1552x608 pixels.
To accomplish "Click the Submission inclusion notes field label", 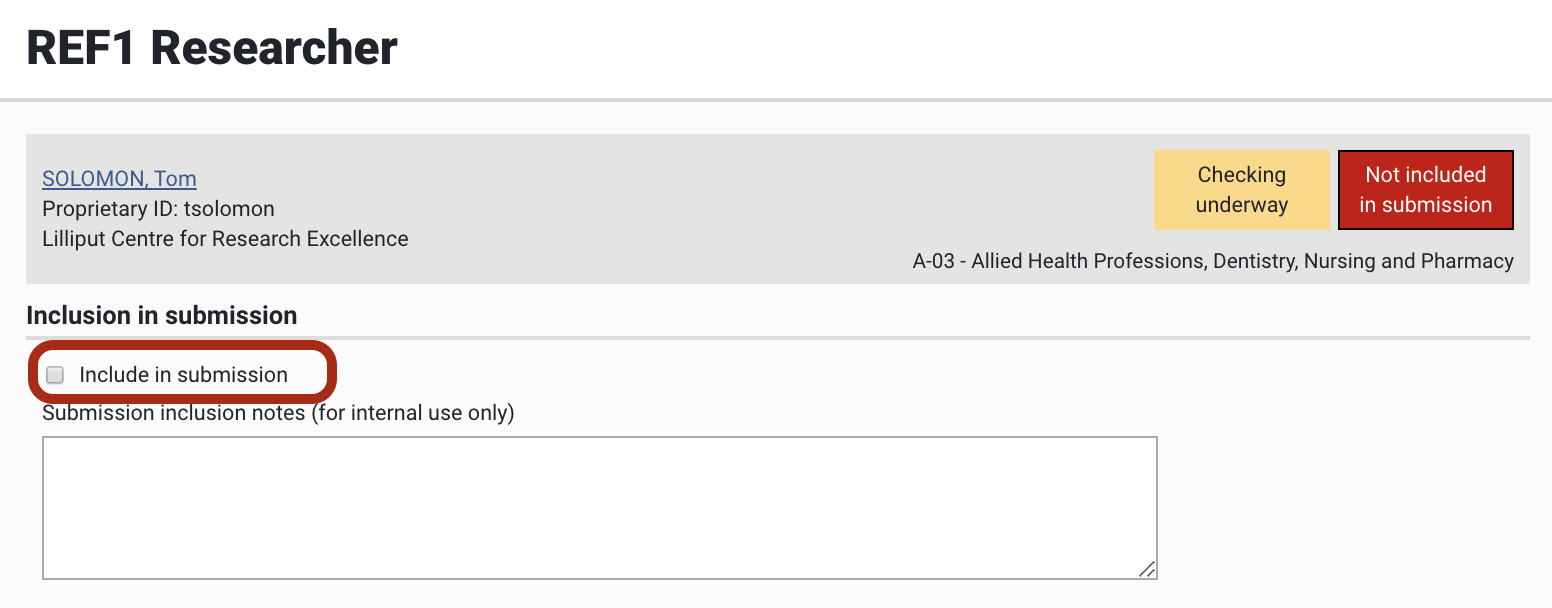I will coord(173,413).
